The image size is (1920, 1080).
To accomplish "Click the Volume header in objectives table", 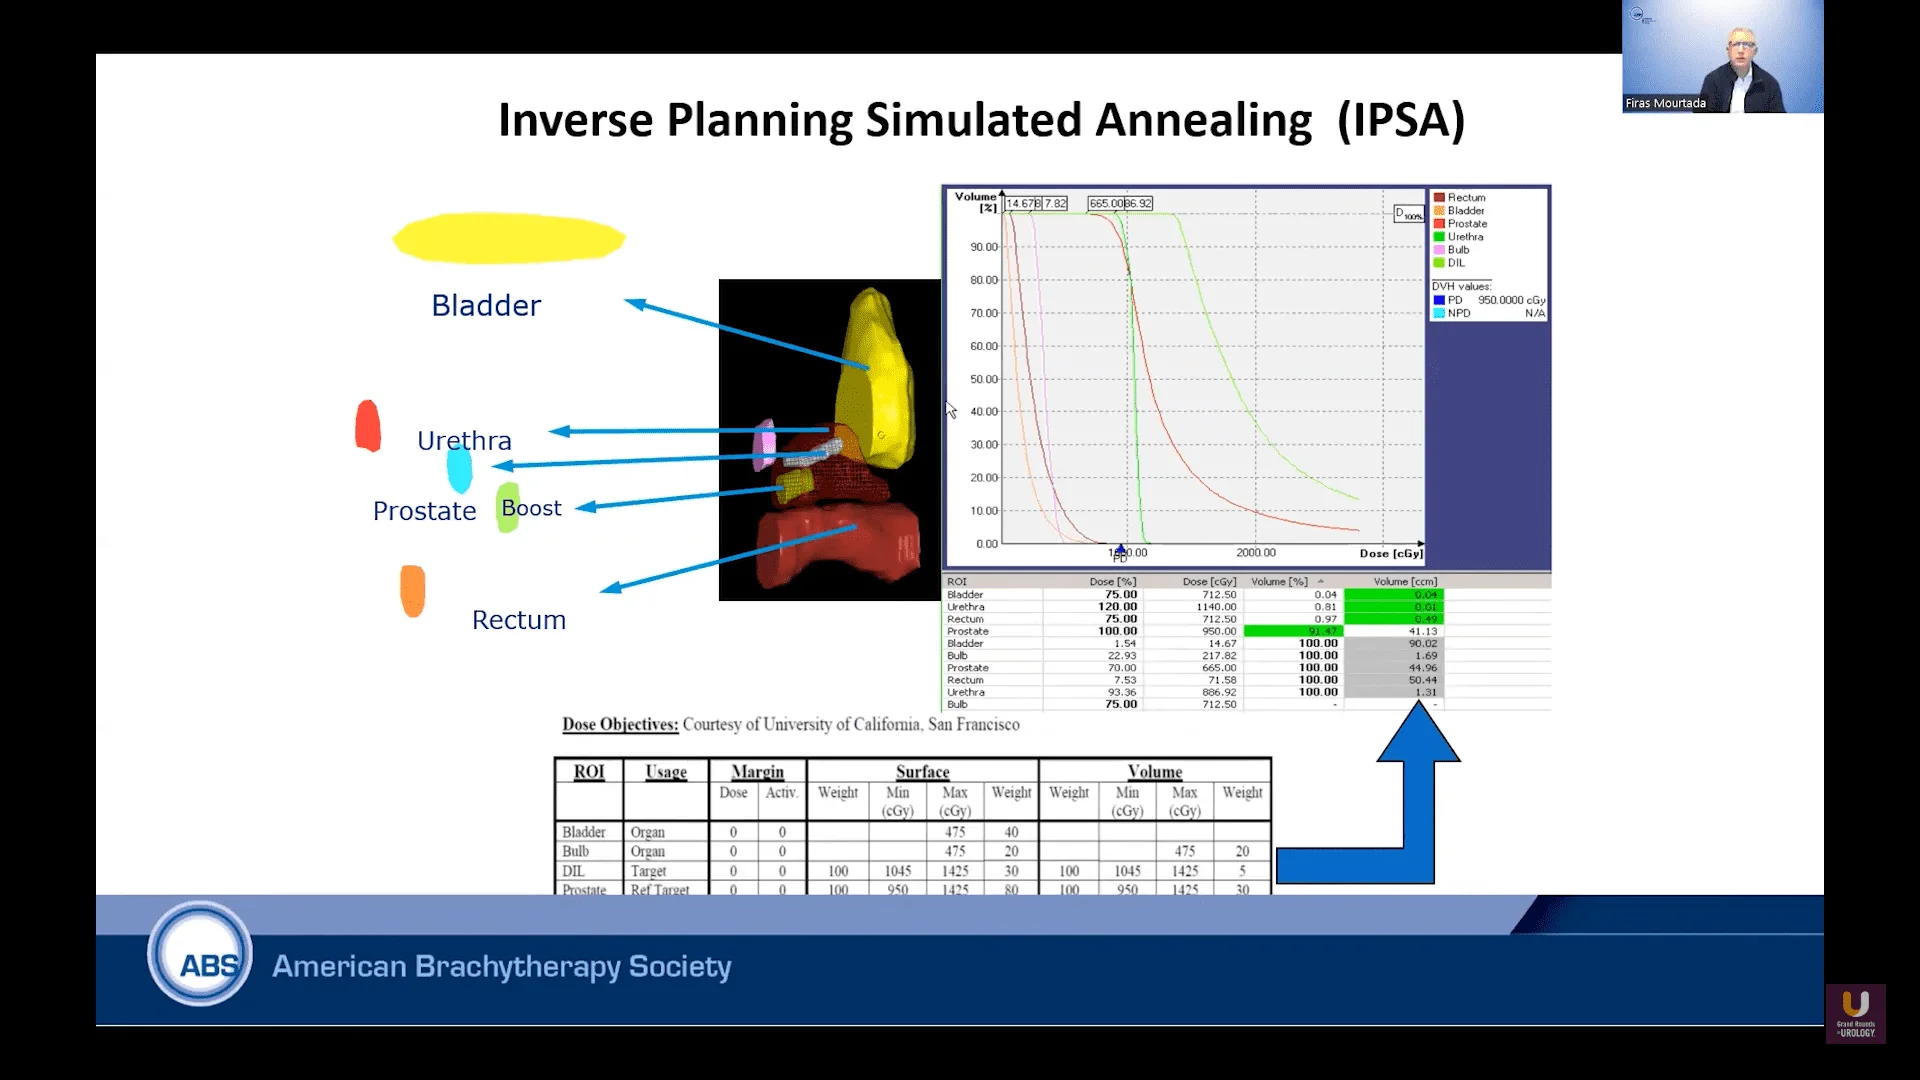I will coord(1155,772).
